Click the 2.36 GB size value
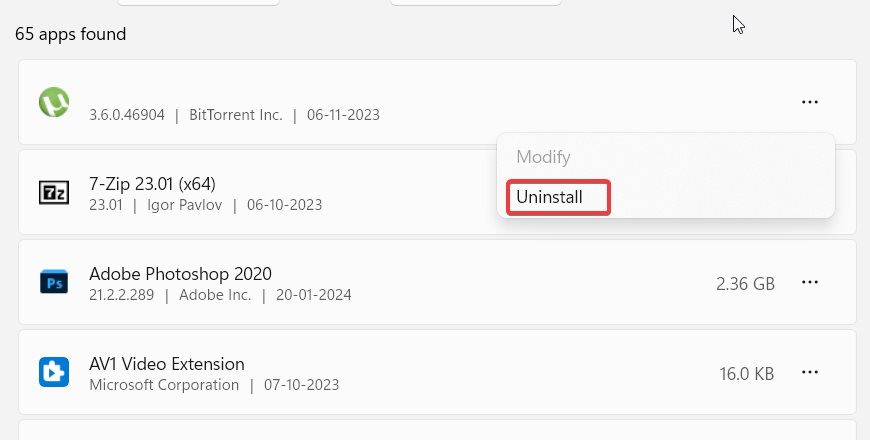The height and width of the screenshot is (440, 870). point(745,284)
